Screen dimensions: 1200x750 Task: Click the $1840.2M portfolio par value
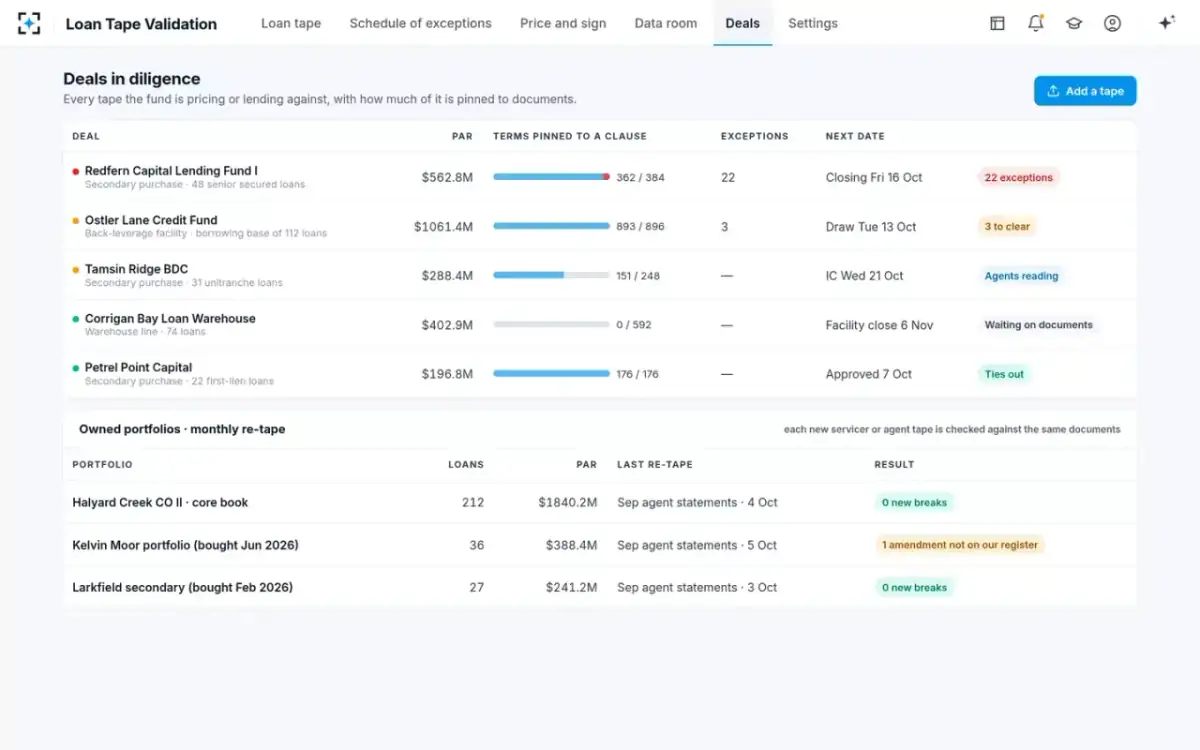click(x=567, y=502)
